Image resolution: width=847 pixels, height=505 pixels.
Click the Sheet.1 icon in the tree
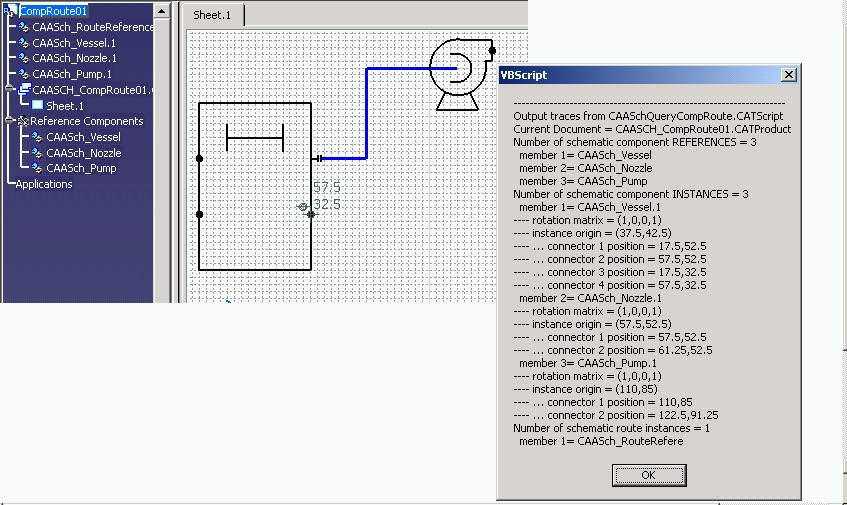[x=38, y=106]
